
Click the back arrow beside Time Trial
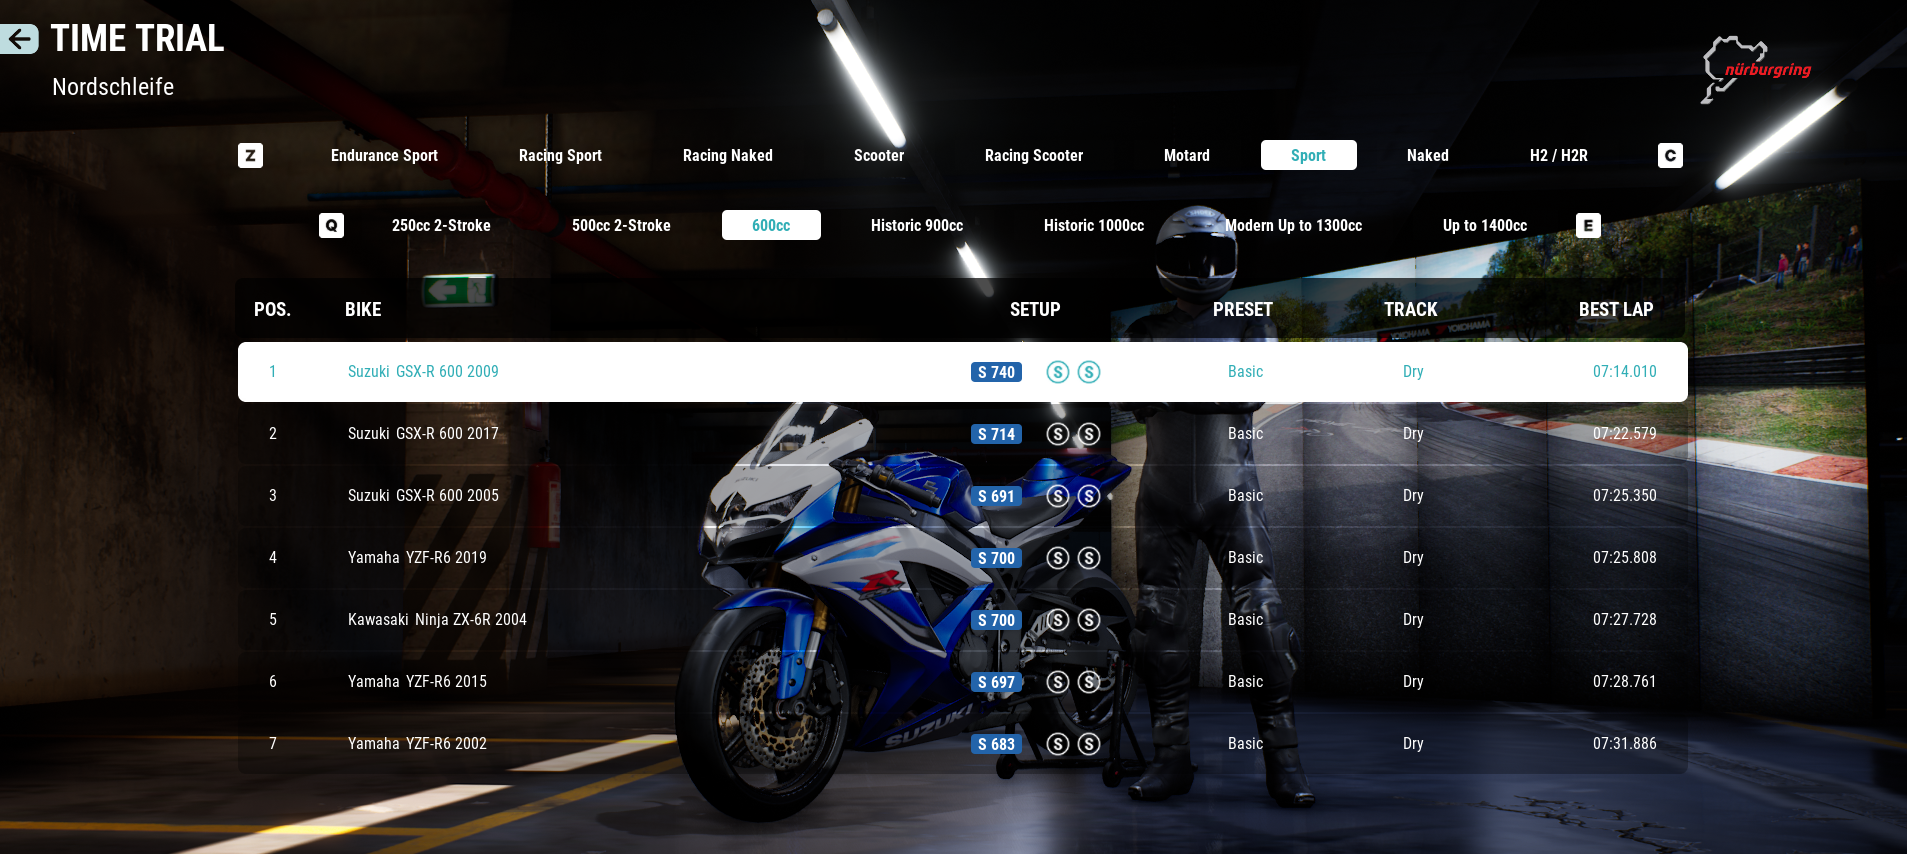coord(19,39)
